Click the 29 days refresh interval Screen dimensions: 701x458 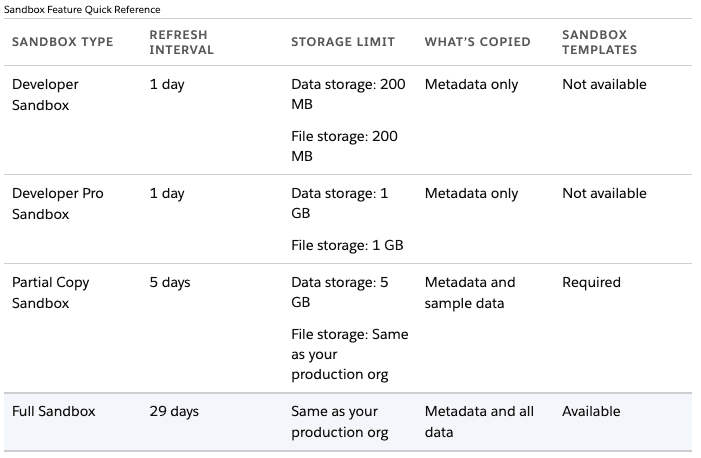(x=174, y=411)
